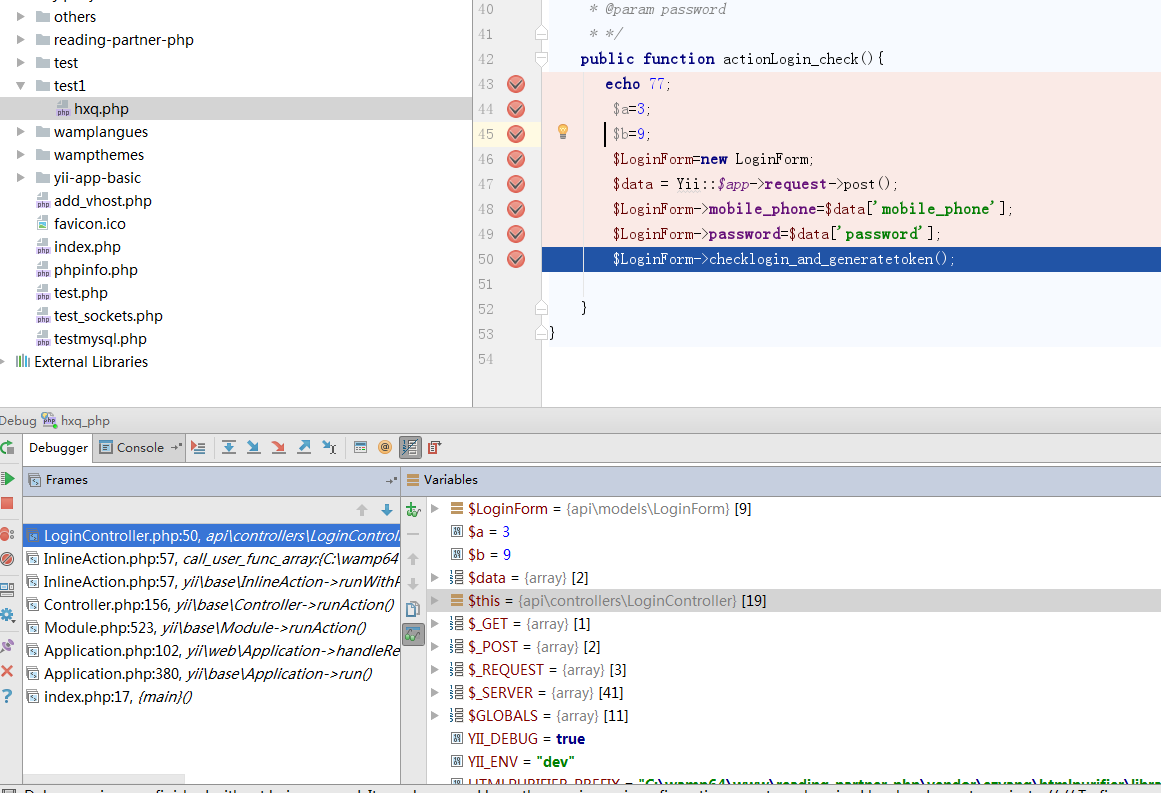Stop the debug session with red square
Screen dimensions: 1161x793
7,504
